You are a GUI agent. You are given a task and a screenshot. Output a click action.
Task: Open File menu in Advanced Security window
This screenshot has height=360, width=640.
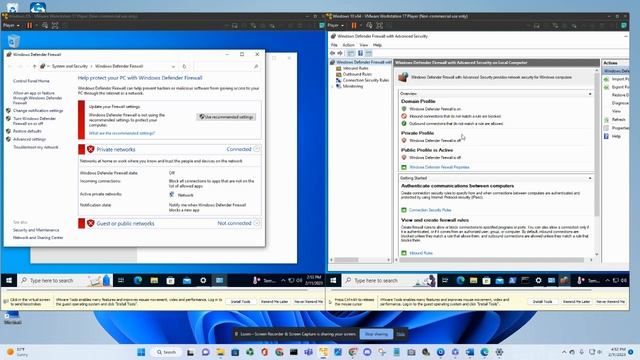(x=334, y=45)
